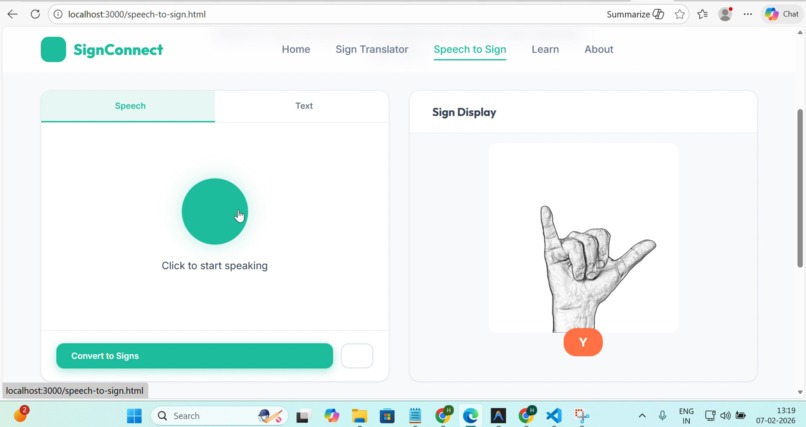Open the favorites list icon
Image resolution: width=806 pixels, height=427 pixels.
pyautogui.click(x=703, y=14)
